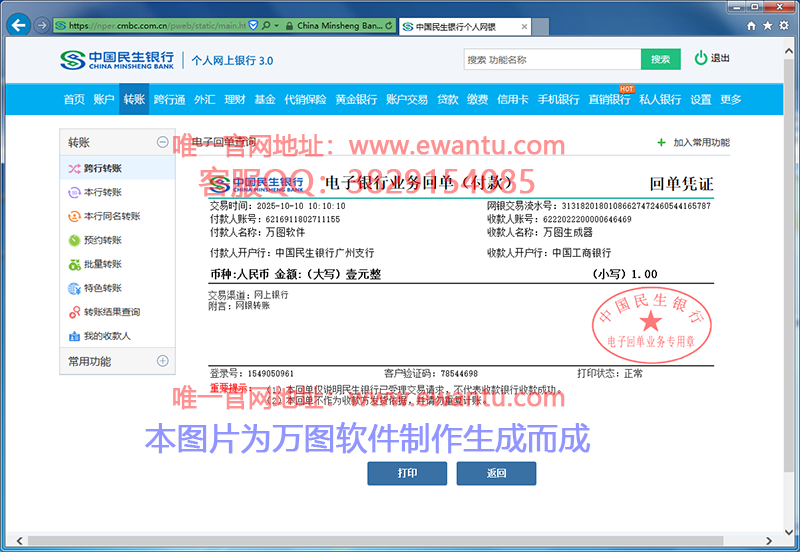Click the 特色转账 icon
The height and width of the screenshot is (552, 800).
pyautogui.click(x=74, y=288)
